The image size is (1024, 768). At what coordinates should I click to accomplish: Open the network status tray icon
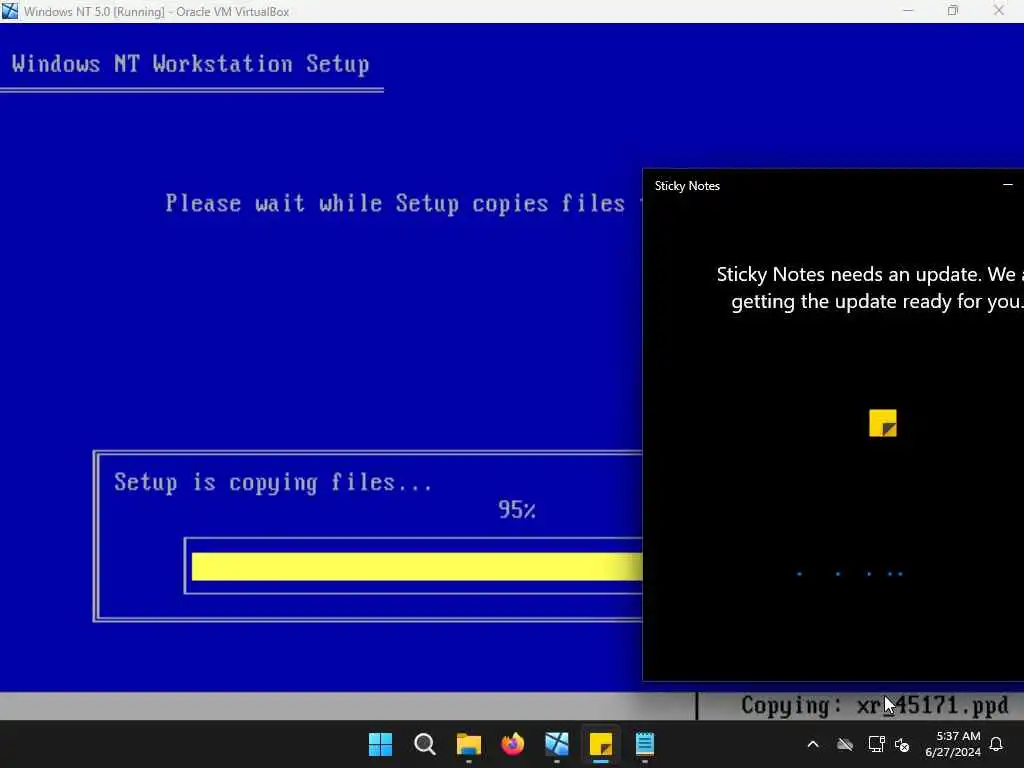click(876, 744)
